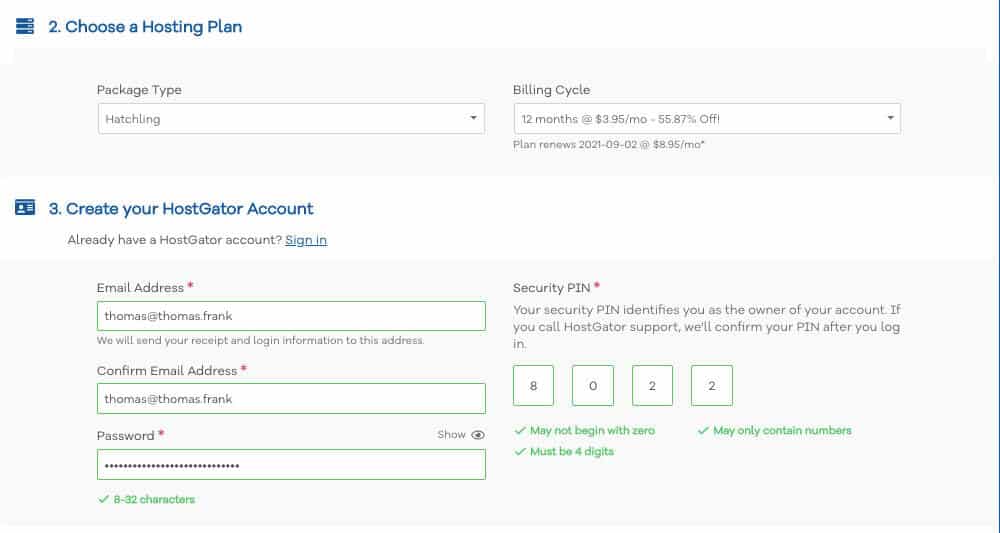Select the fourth Security PIN digit box

pyautogui.click(x=712, y=386)
